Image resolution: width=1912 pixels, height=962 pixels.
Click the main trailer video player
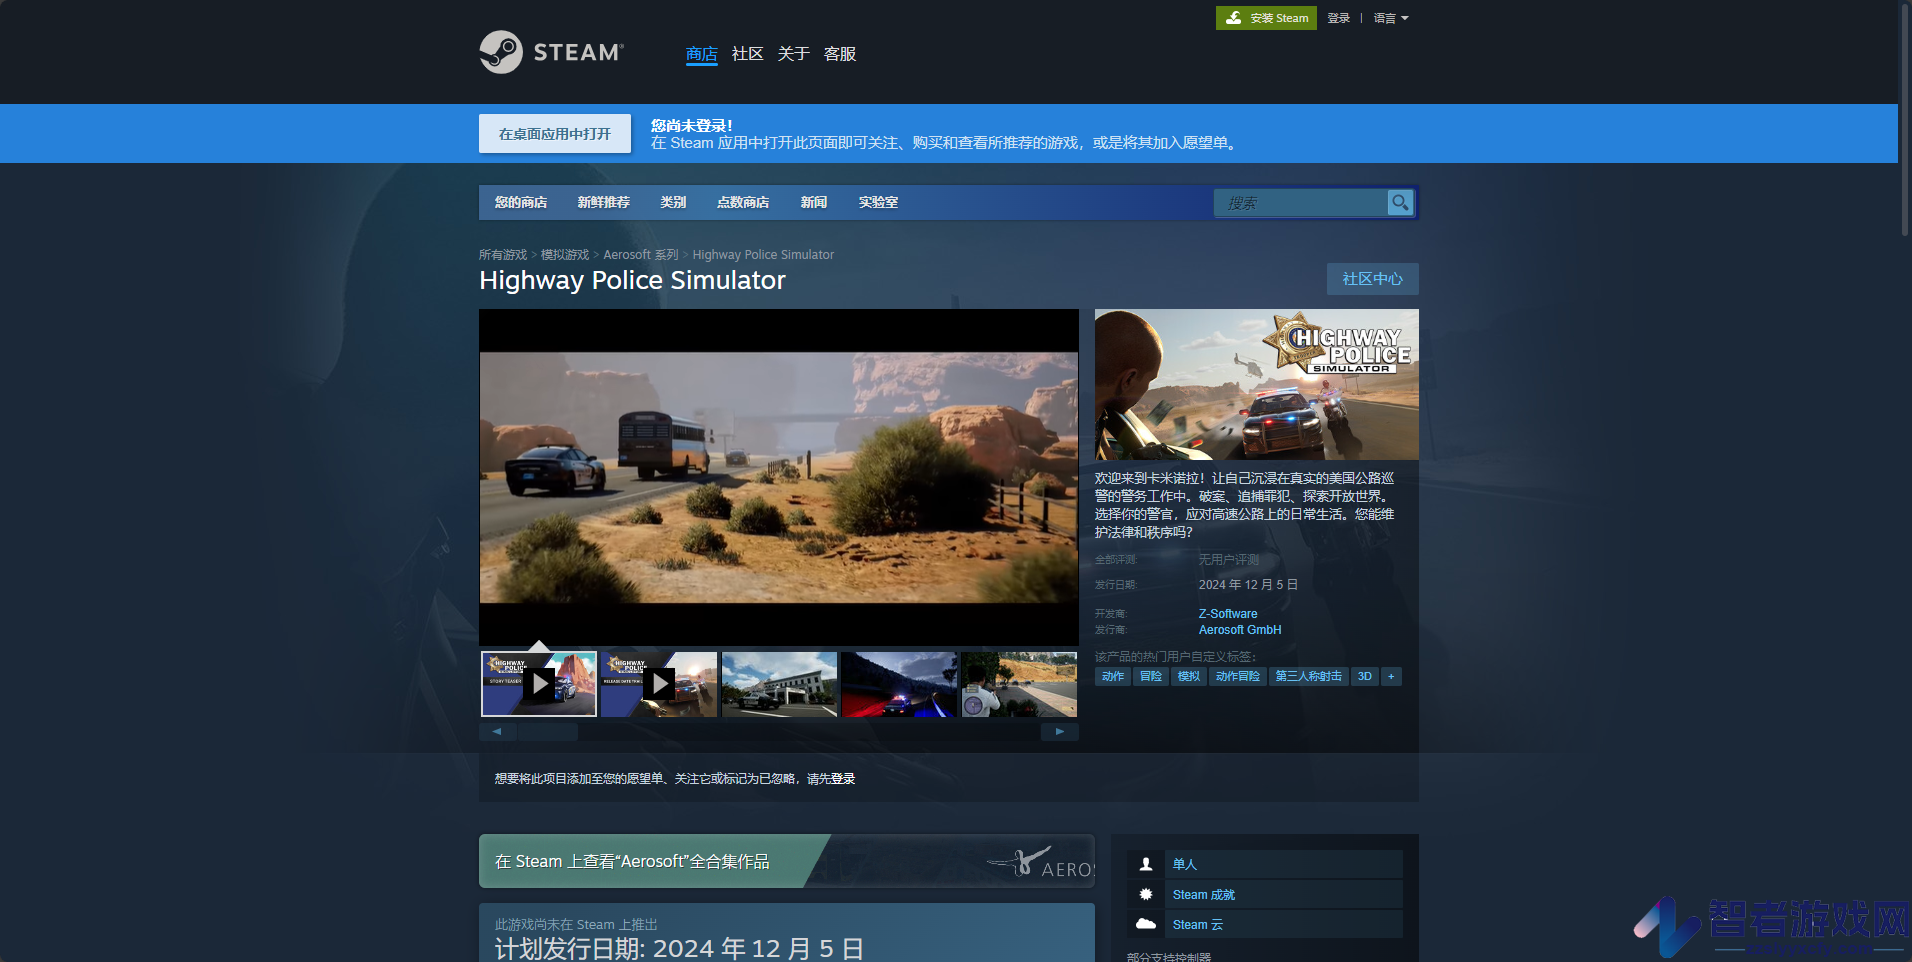click(779, 477)
